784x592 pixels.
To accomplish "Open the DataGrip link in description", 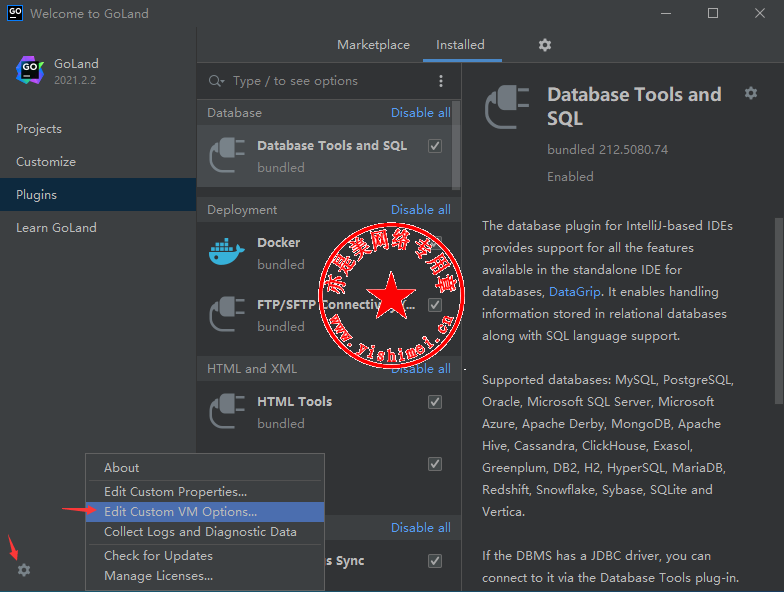I will 574,292.
